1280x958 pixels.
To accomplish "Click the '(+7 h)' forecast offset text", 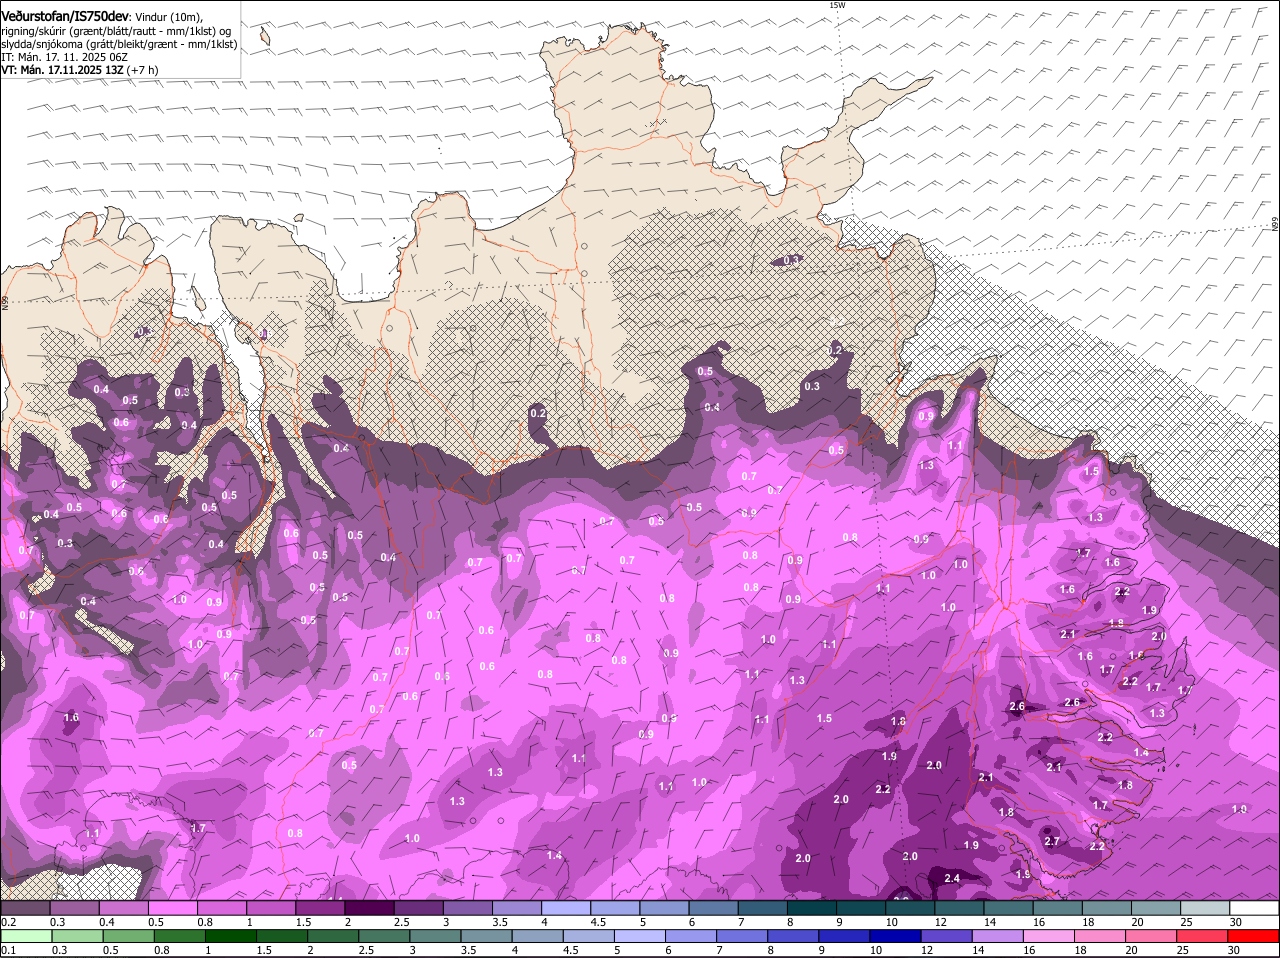I will pyautogui.click(x=142, y=70).
